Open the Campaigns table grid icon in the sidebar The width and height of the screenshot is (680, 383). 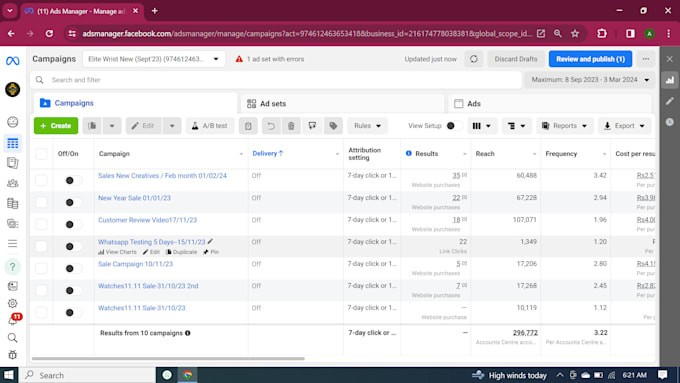tap(13, 143)
